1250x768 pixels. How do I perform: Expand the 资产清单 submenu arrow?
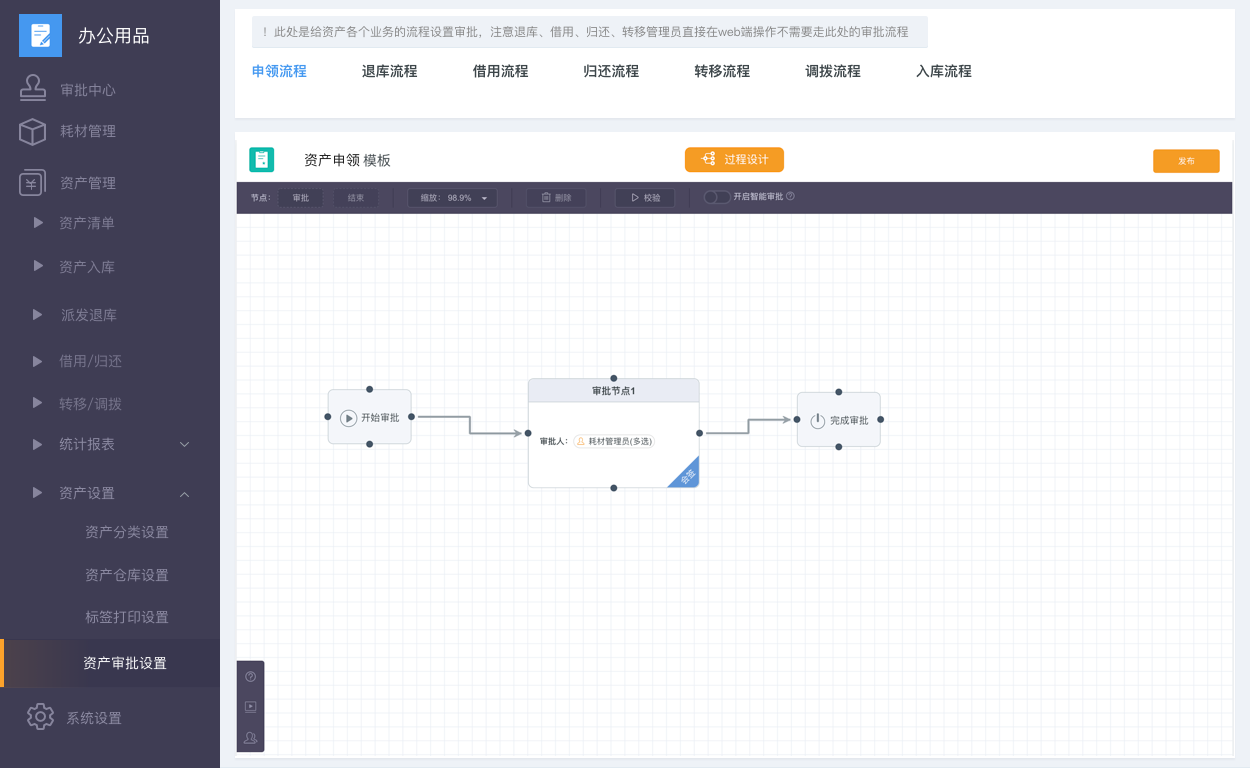coord(38,223)
